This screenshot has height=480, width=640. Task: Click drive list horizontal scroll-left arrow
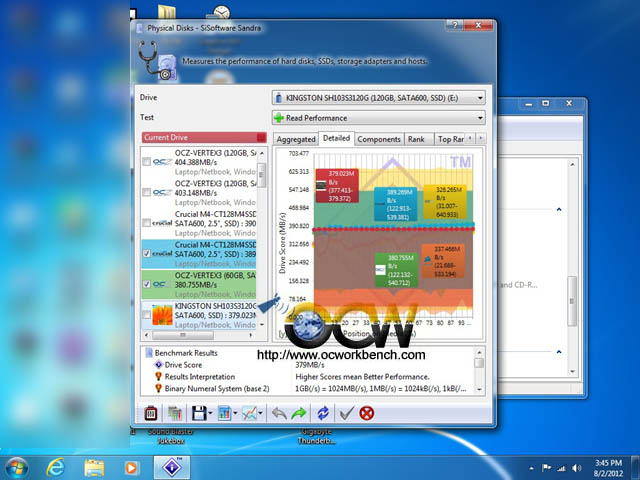coord(147,335)
